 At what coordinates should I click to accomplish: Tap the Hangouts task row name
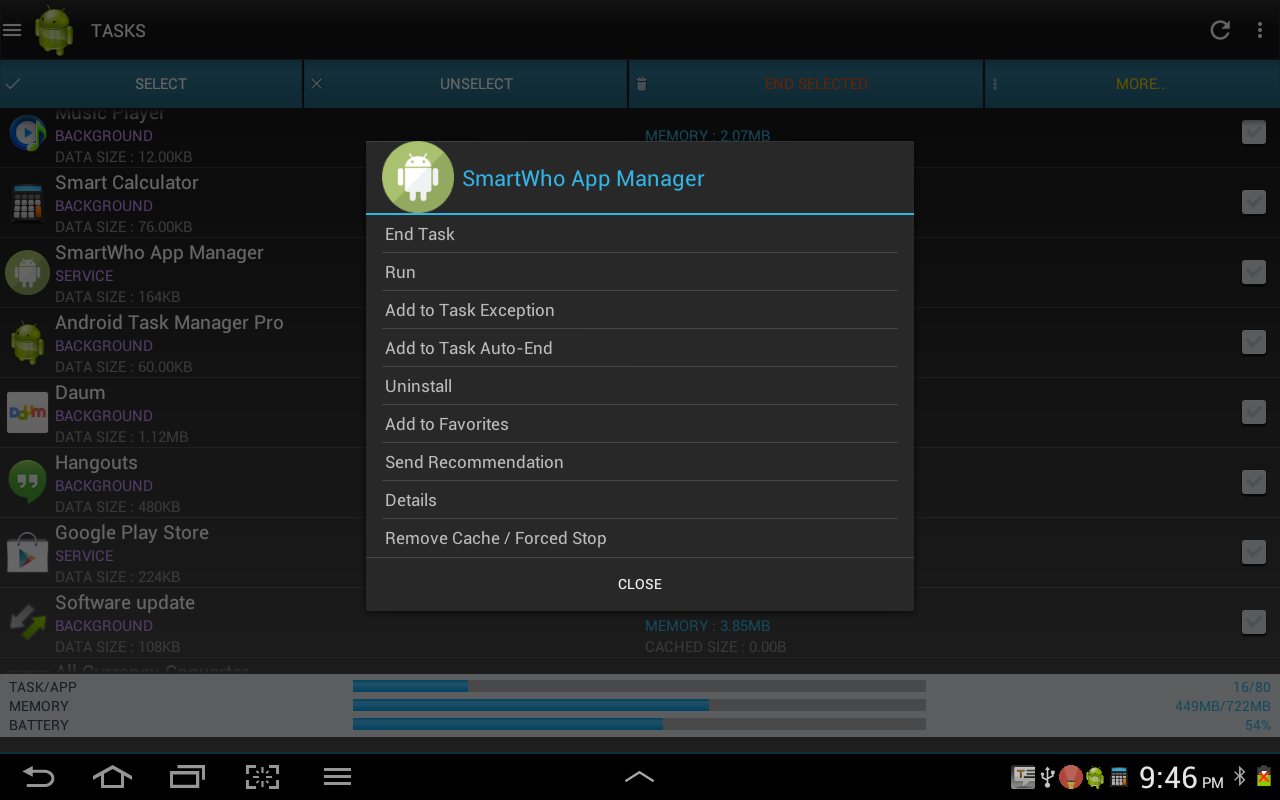pos(96,463)
